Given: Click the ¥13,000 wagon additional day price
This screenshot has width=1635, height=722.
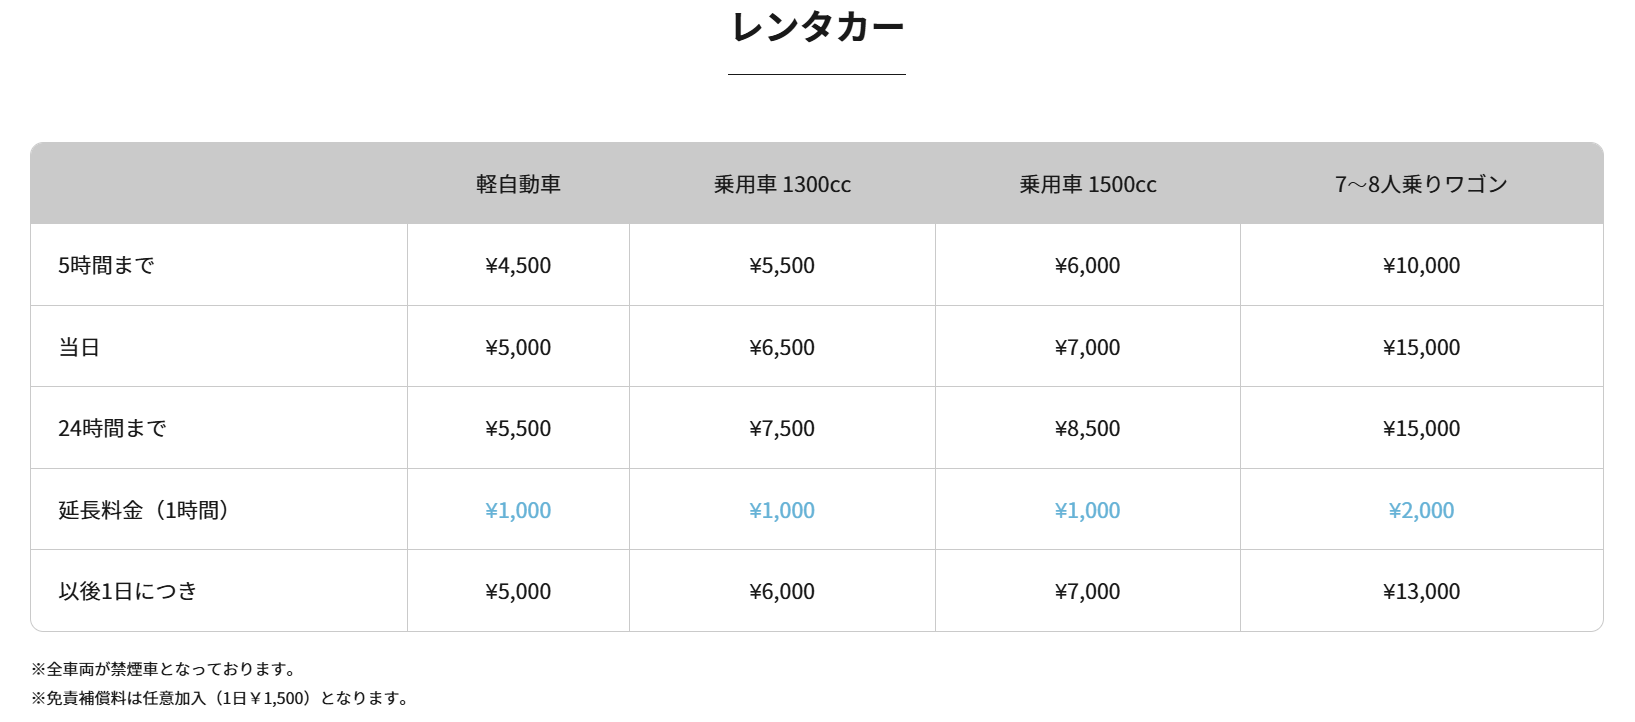Looking at the screenshot, I should (1421, 591).
